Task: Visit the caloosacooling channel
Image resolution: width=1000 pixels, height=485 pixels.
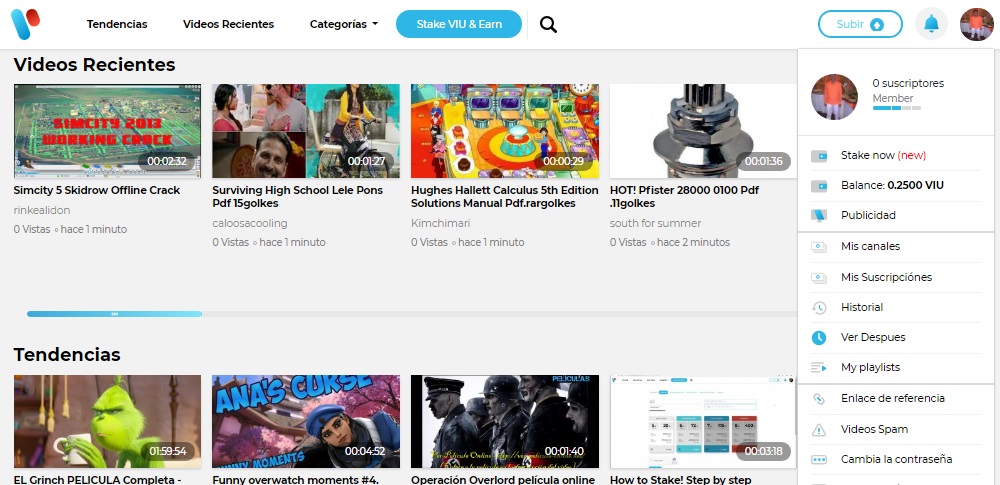Action: (x=249, y=223)
